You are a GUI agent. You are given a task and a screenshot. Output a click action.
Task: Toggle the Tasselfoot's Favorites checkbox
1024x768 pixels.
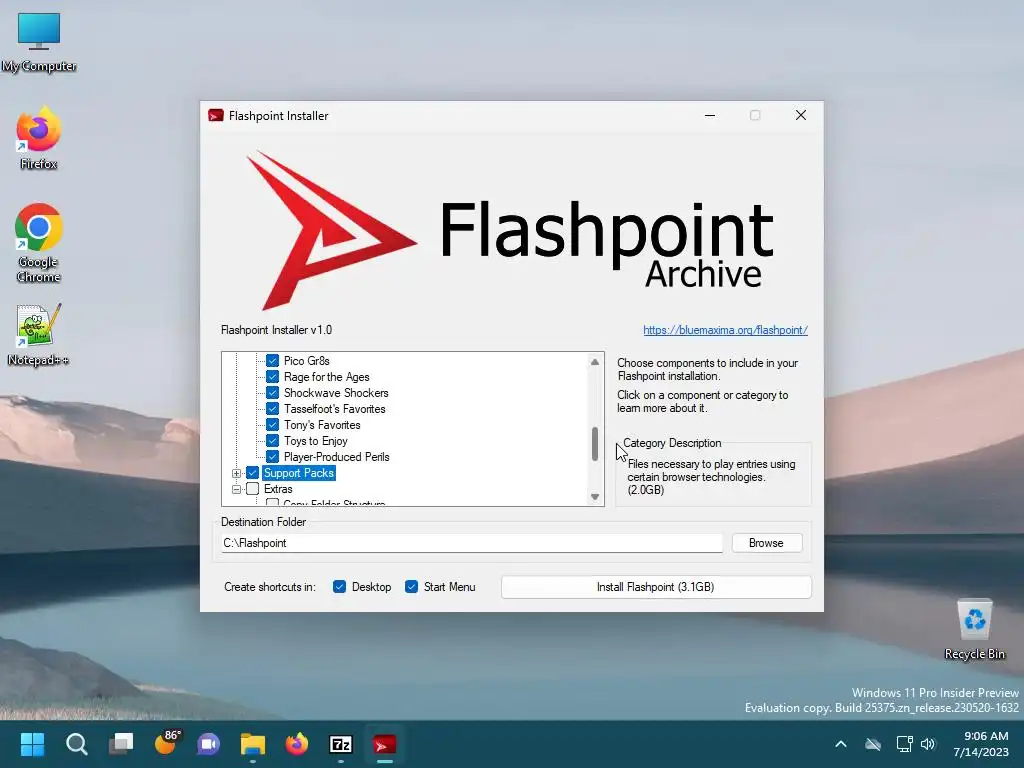click(272, 409)
